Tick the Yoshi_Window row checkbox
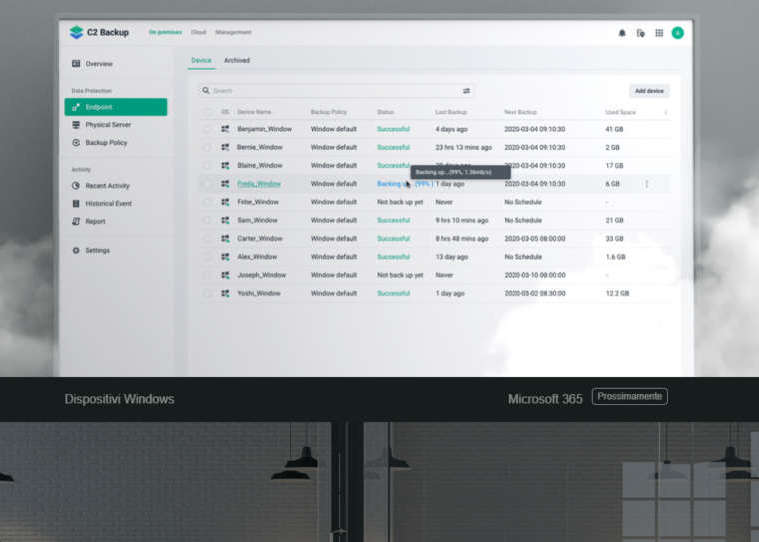The height and width of the screenshot is (542, 759). 208,293
